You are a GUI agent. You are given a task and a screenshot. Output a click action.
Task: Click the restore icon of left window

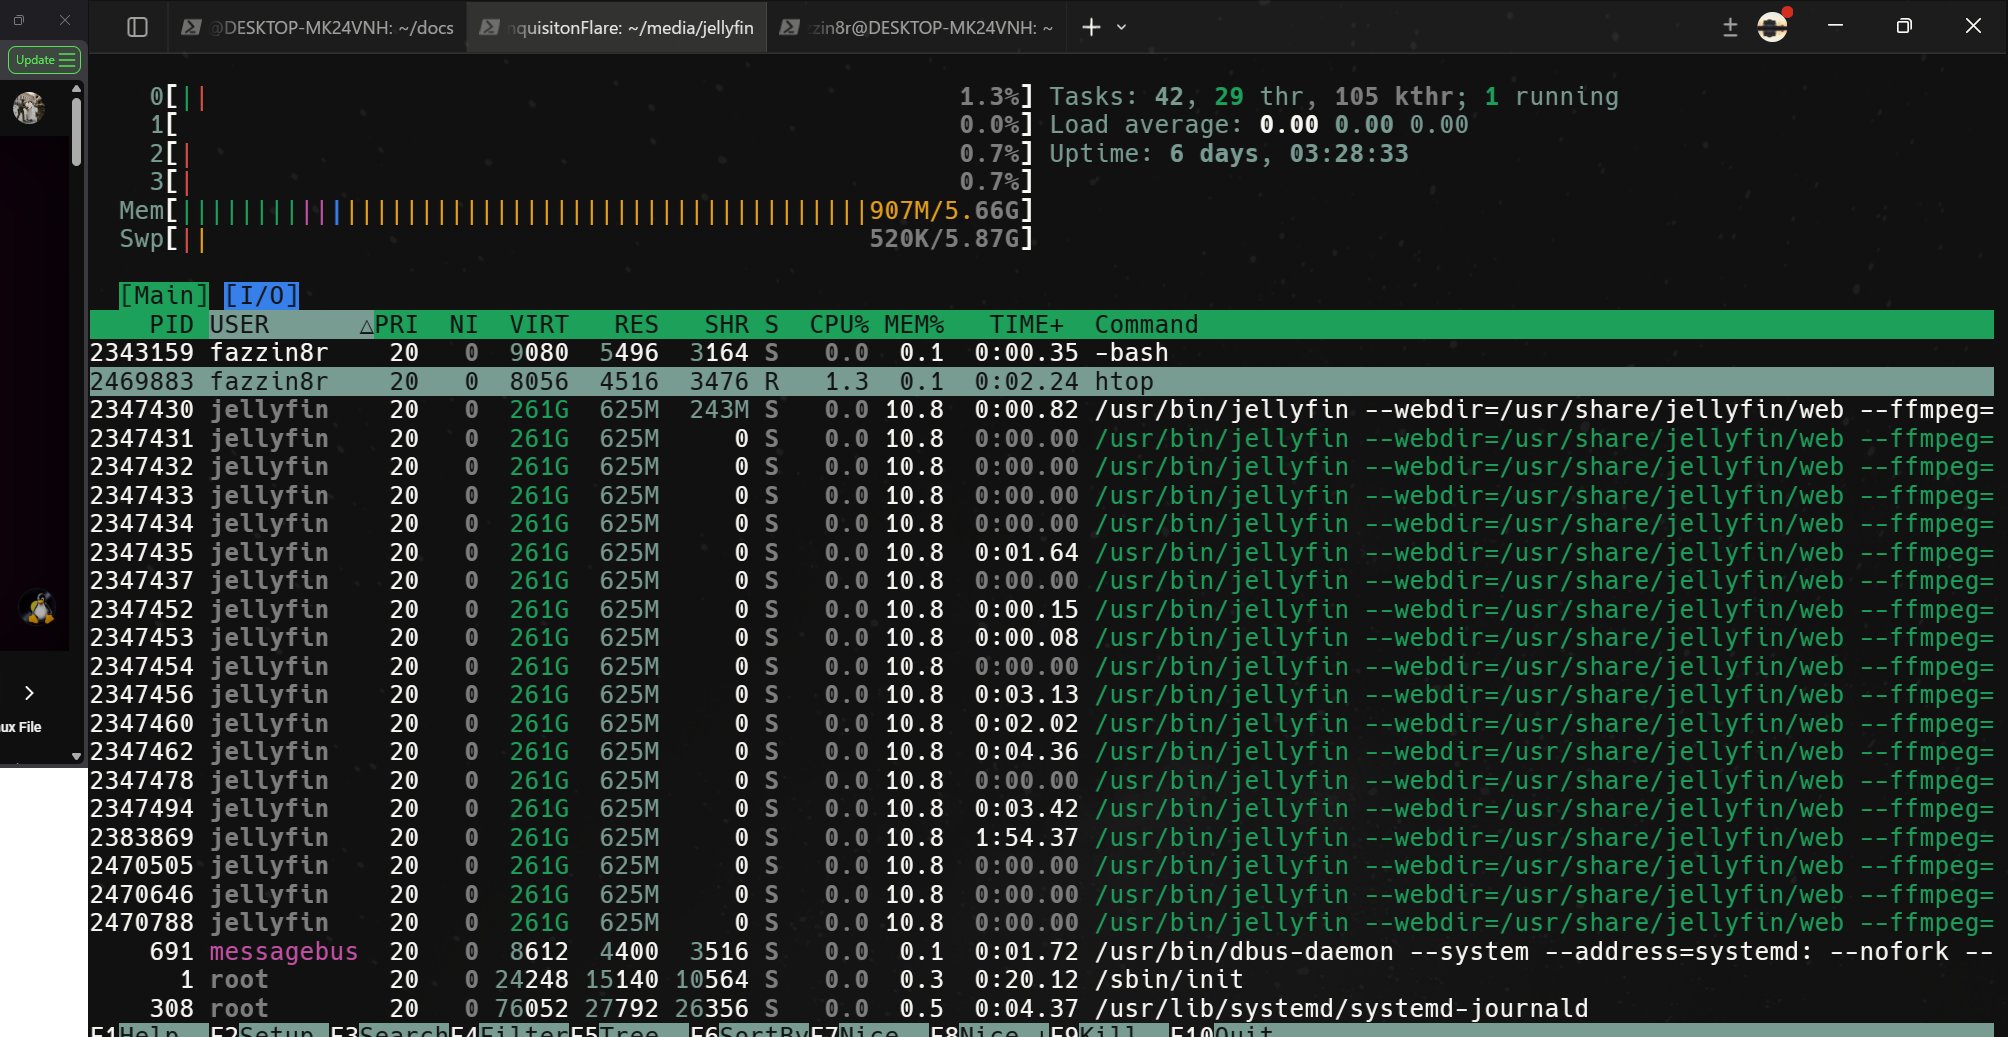18,20
